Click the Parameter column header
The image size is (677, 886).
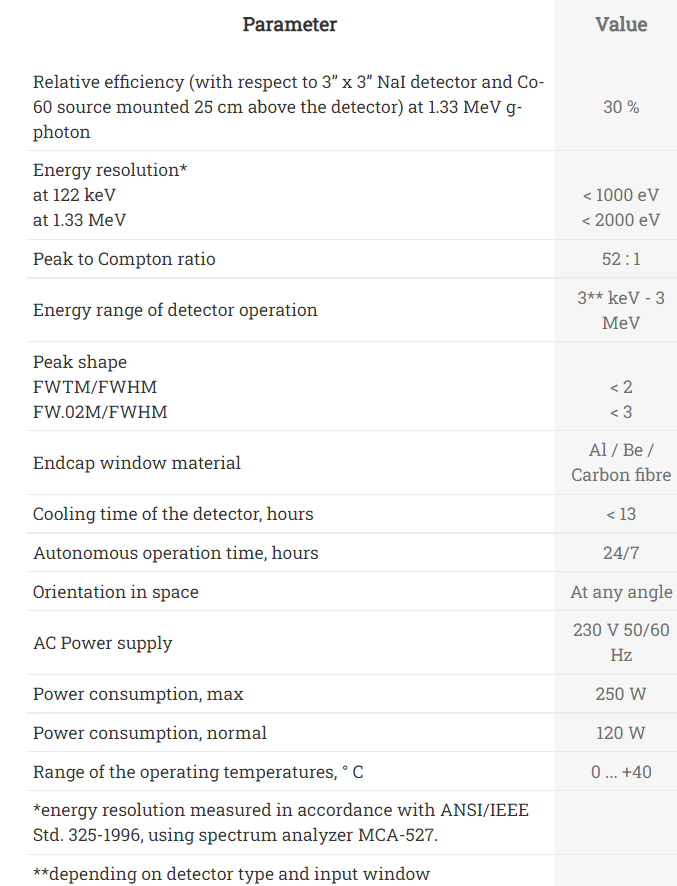(x=289, y=24)
